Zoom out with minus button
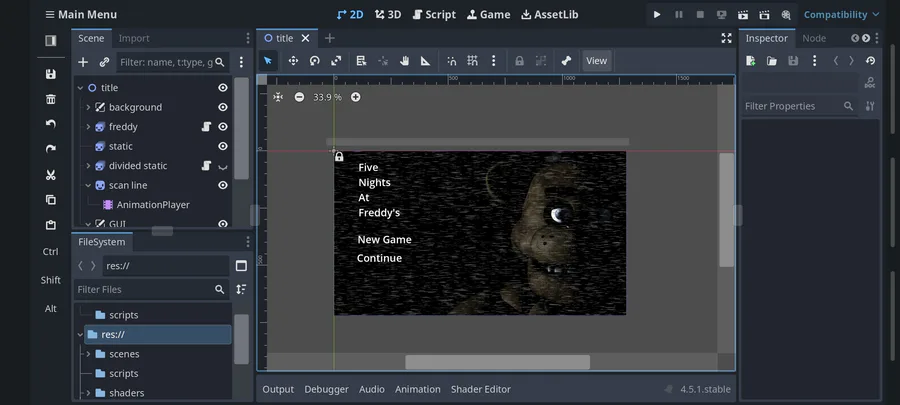Screen dimensions: 900x405 [299, 97]
